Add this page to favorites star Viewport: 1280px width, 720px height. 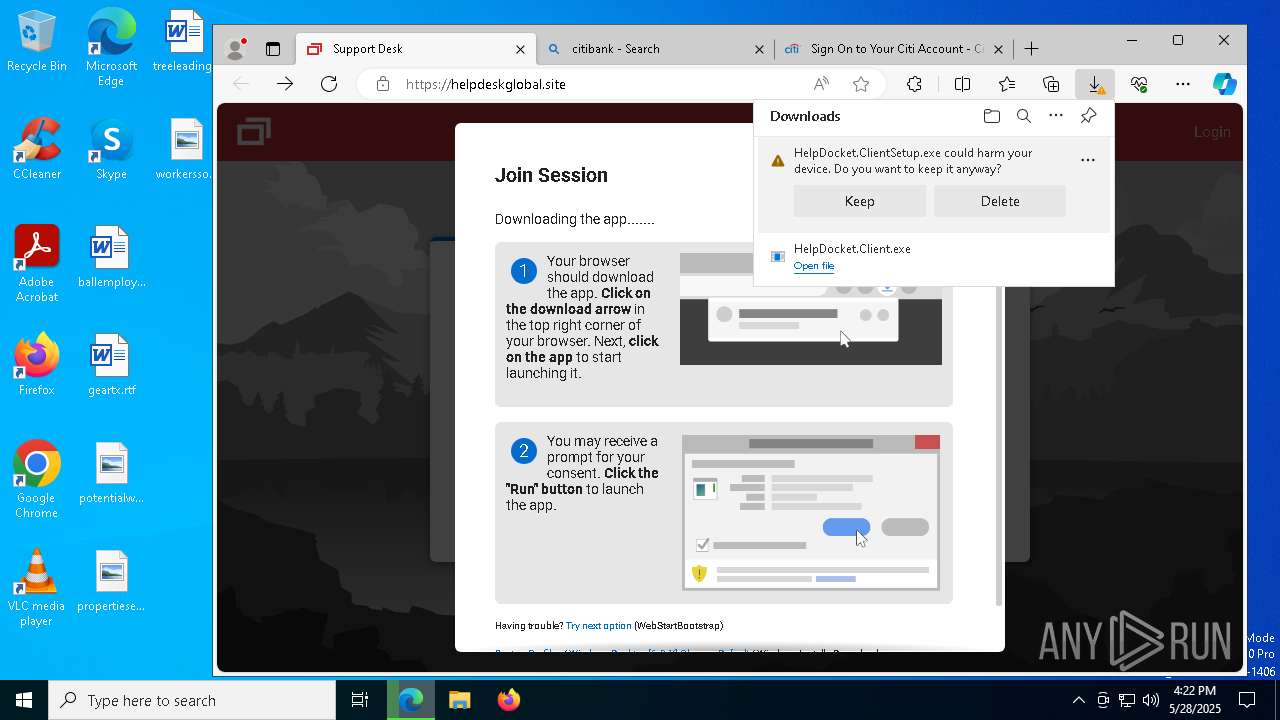[861, 84]
